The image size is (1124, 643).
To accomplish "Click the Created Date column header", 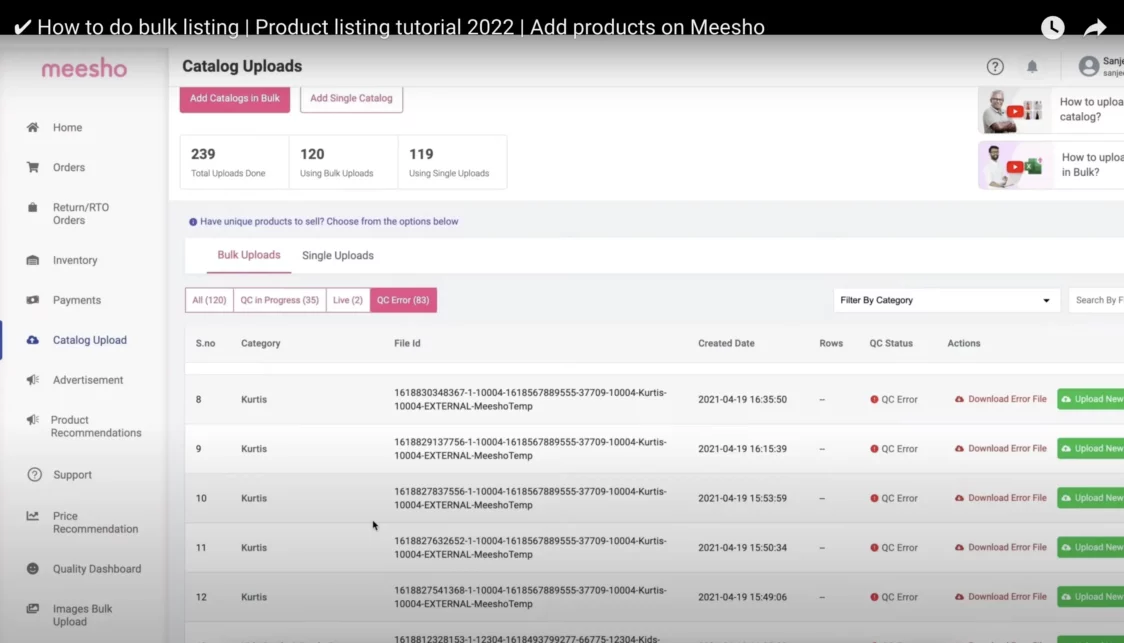I will click(x=726, y=343).
